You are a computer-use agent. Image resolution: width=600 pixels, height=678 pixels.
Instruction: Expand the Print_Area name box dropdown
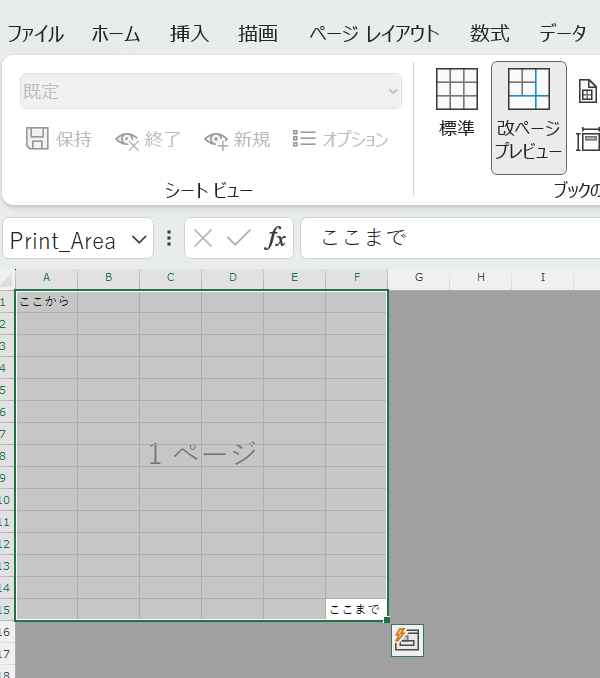140,240
